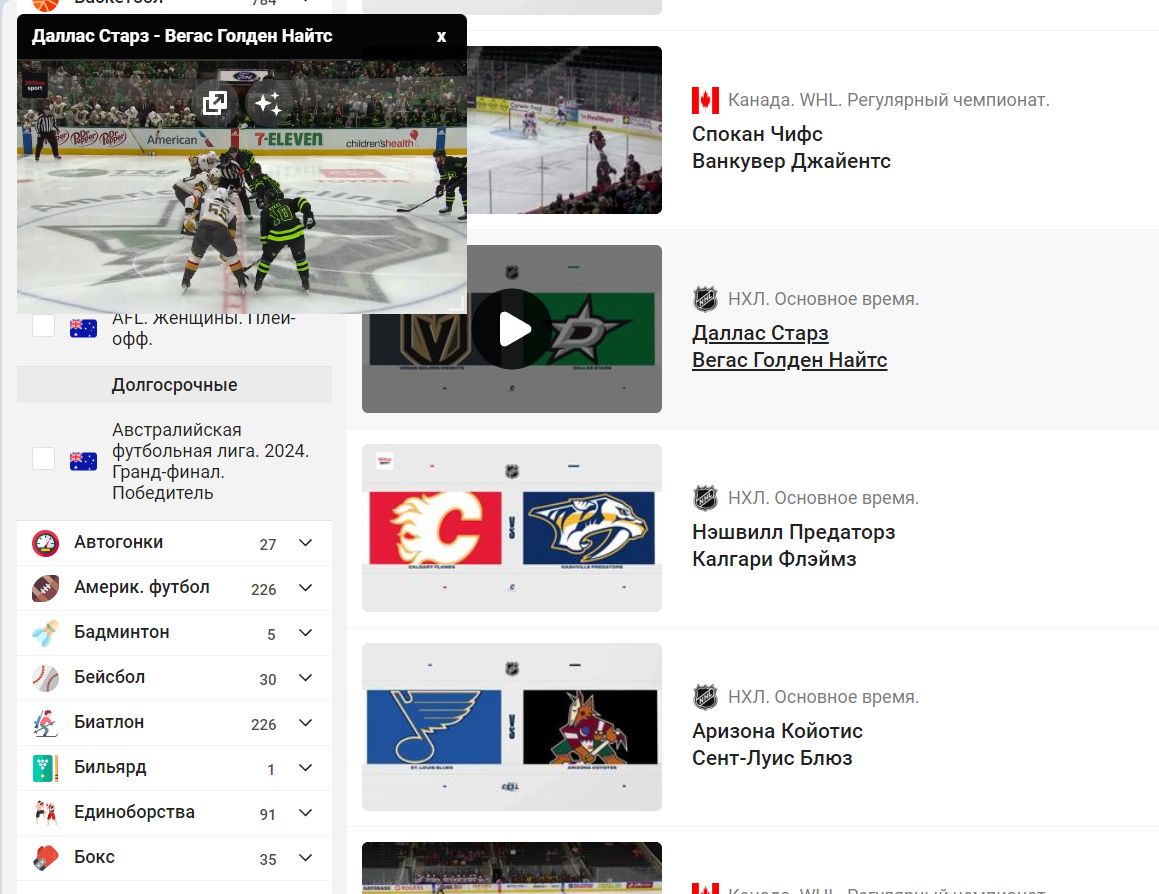Screen dimensions: 1159x894
Task: Open the Автогонки sport section
Action: click(118, 542)
